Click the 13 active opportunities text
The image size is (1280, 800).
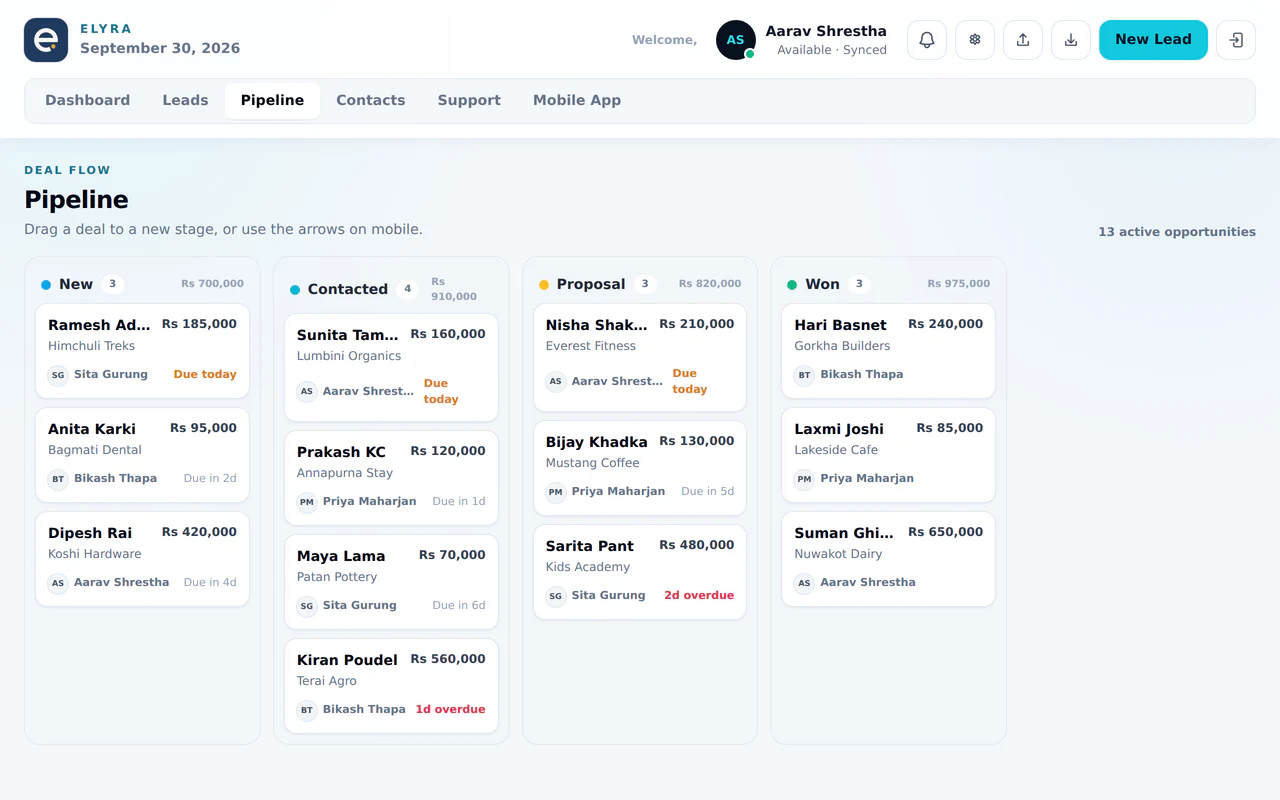point(1177,232)
